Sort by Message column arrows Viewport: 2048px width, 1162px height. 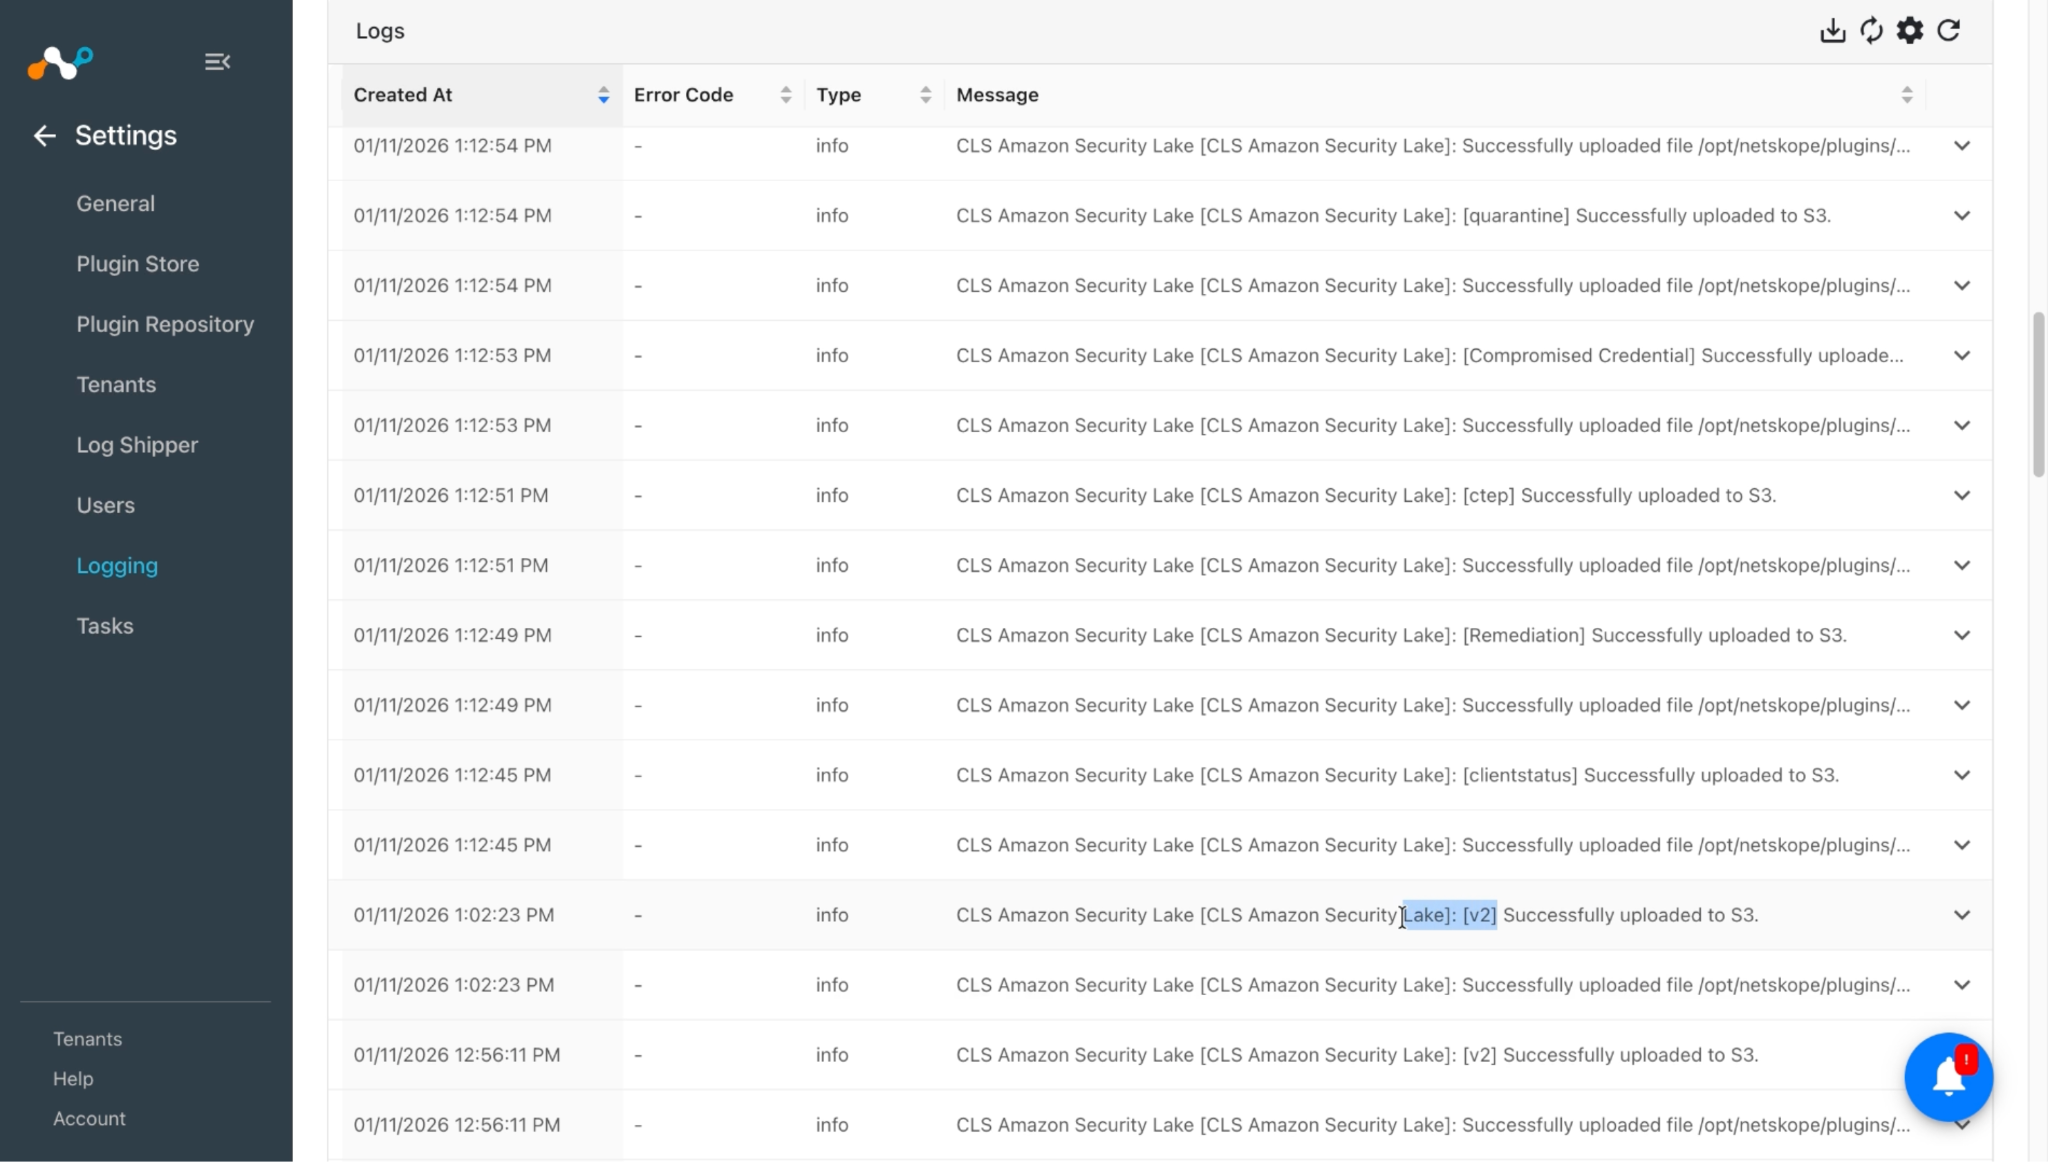point(1907,95)
